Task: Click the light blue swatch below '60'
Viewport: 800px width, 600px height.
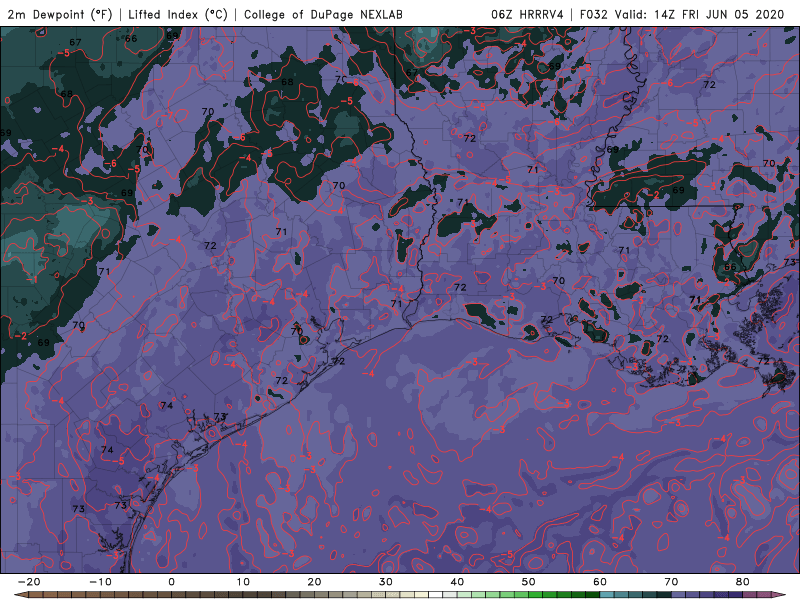Action: [607, 594]
